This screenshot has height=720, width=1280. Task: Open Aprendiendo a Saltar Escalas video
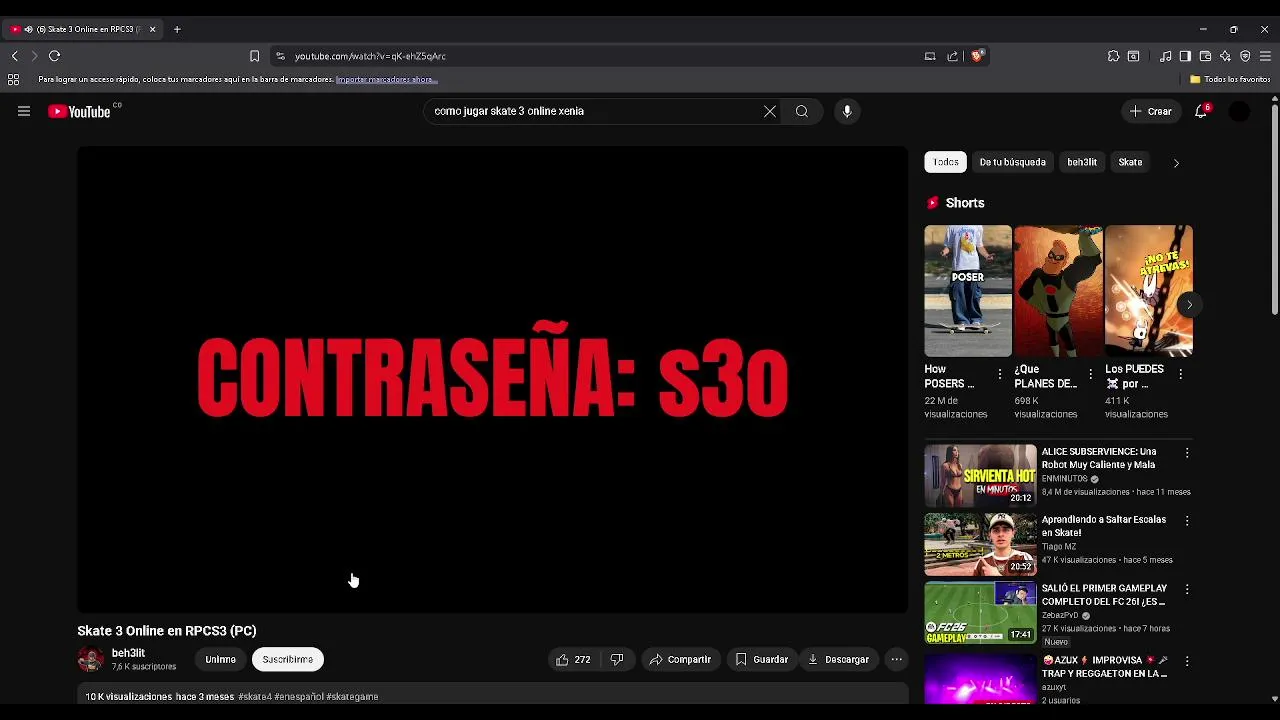pyautogui.click(x=980, y=545)
